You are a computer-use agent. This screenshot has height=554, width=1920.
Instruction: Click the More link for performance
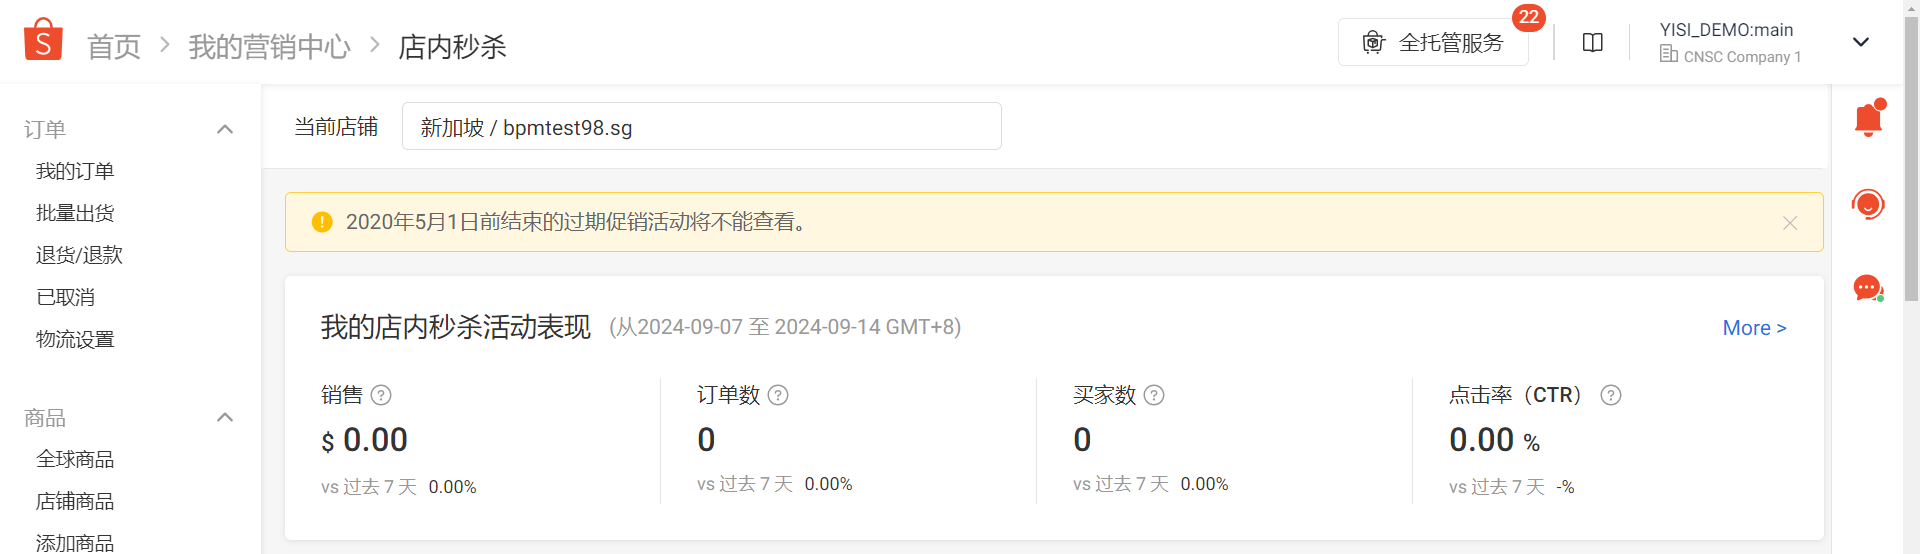pyautogui.click(x=1754, y=328)
